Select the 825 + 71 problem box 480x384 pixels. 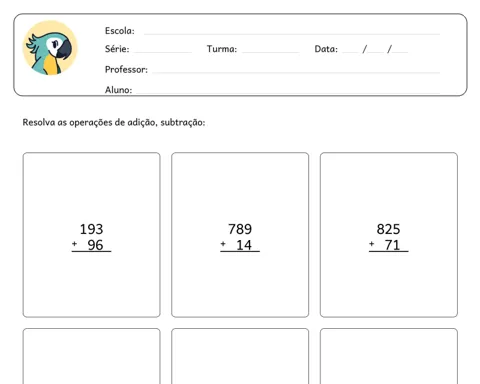[389, 235]
